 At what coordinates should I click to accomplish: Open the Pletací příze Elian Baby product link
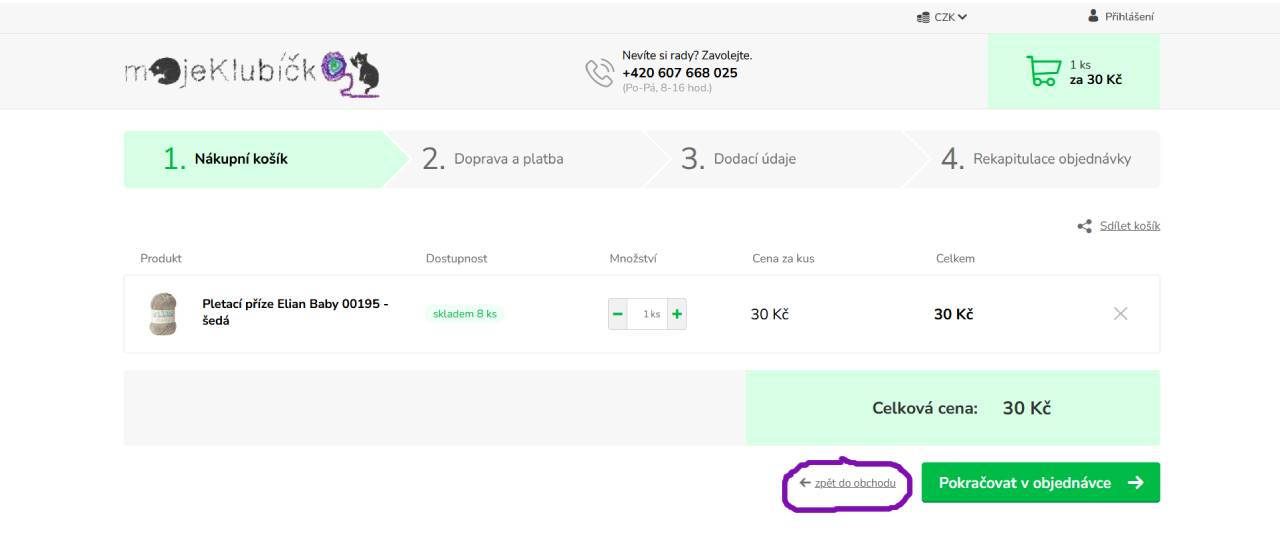(x=295, y=312)
